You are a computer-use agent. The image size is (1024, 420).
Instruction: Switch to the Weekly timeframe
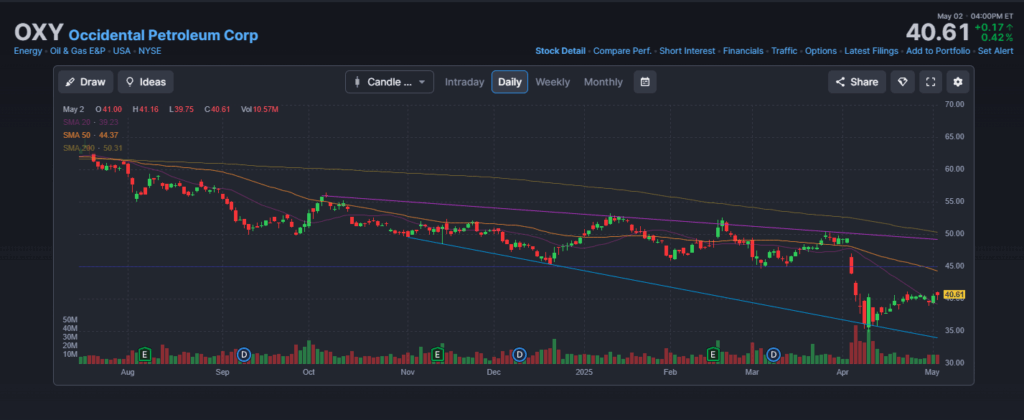(552, 82)
